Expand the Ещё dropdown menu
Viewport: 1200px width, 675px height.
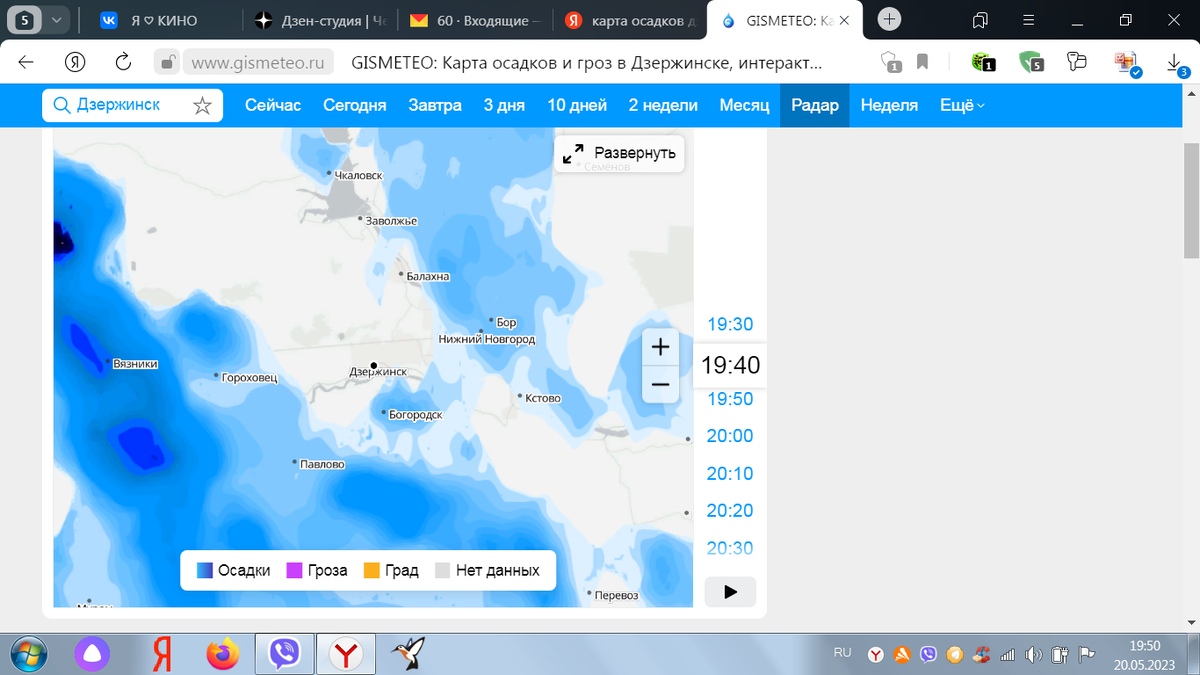962,105
